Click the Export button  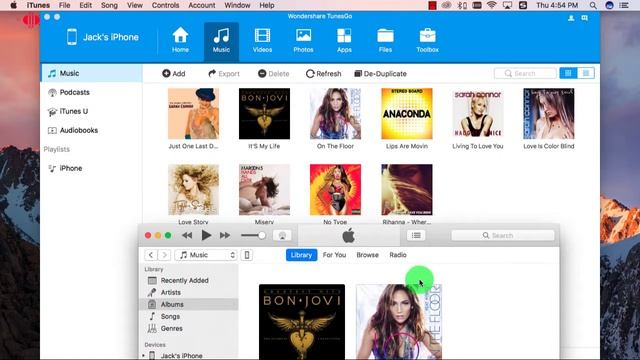(x=224, y=73)
